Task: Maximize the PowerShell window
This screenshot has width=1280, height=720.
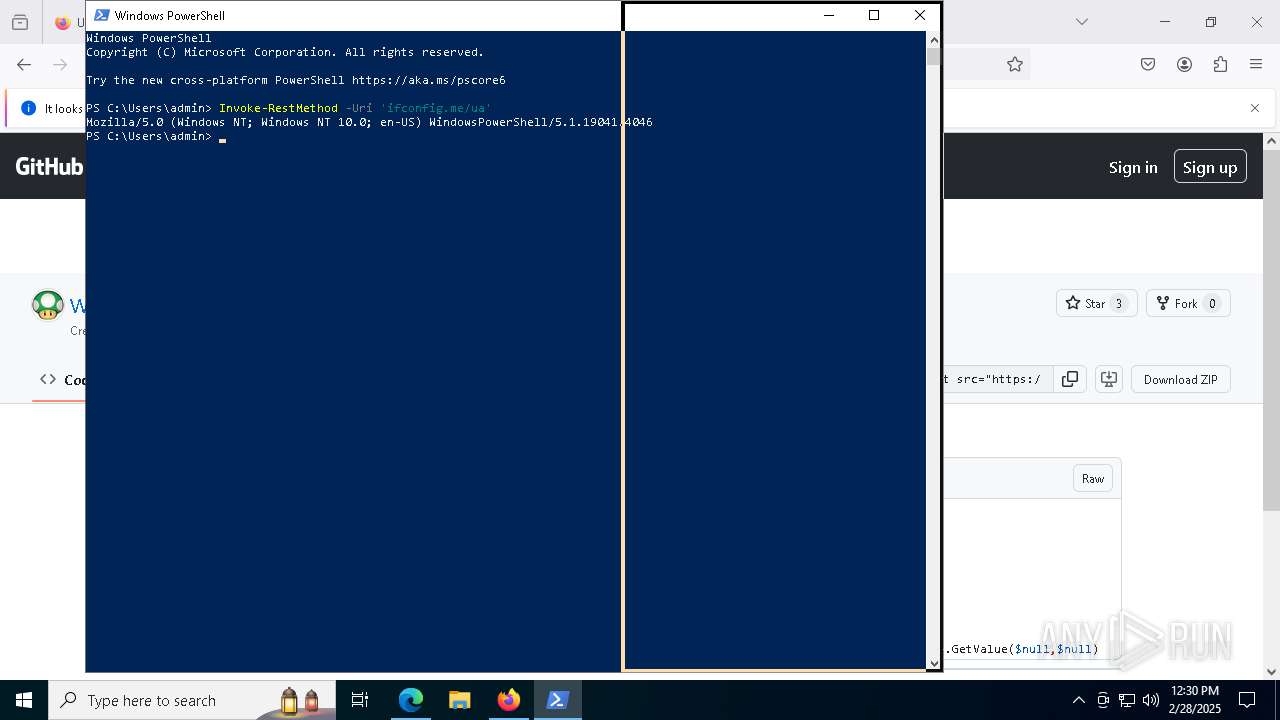Action: click(874, 15)
